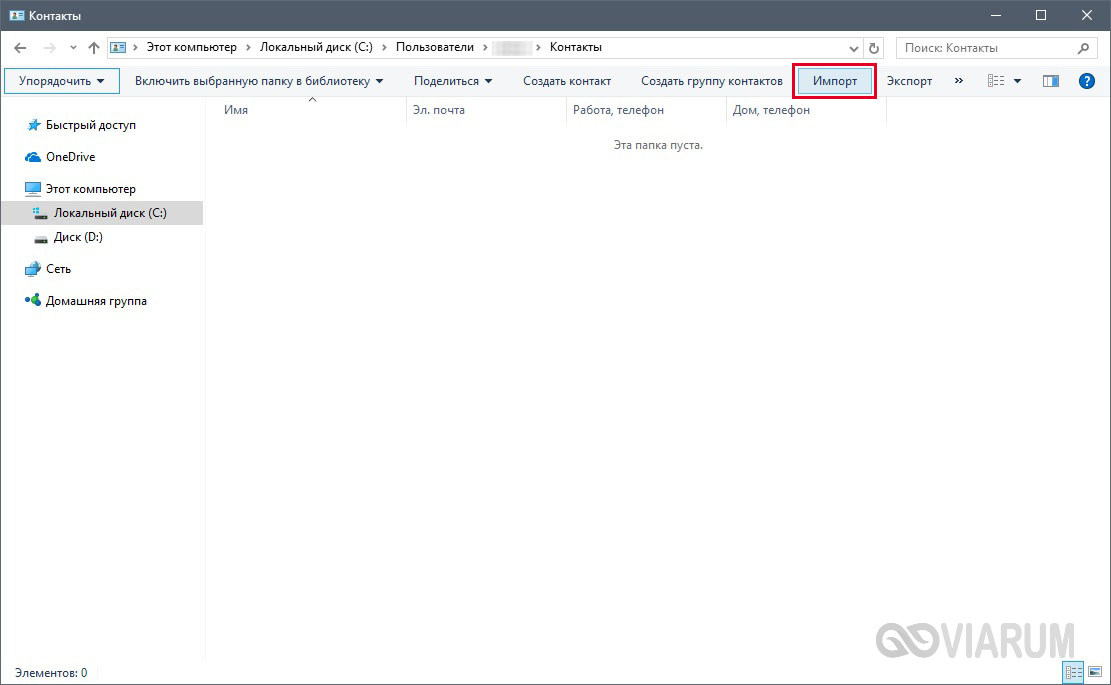Click the change view icon in toolbar
The height and width of the screenshot is (685, 1111).
pos(996,81)
